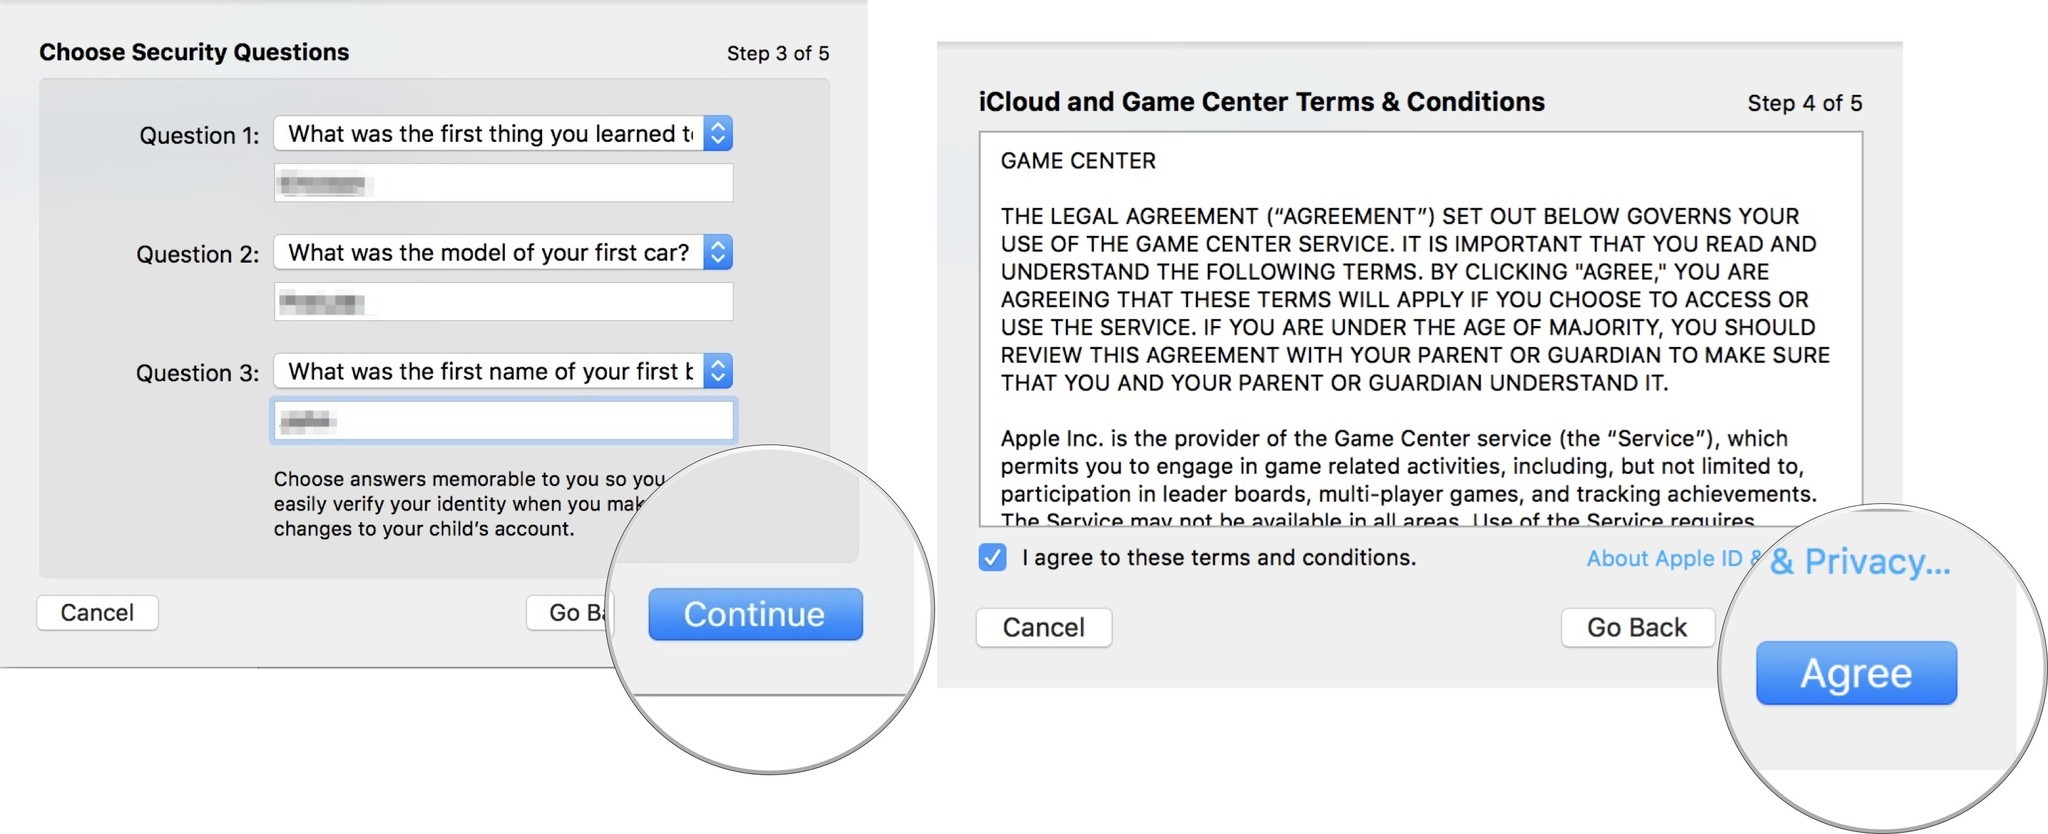This screenshot has height=834, width=2048.
Task: Cancel the Choose Security Questions dialog
Action: click(x=97, y=613)
